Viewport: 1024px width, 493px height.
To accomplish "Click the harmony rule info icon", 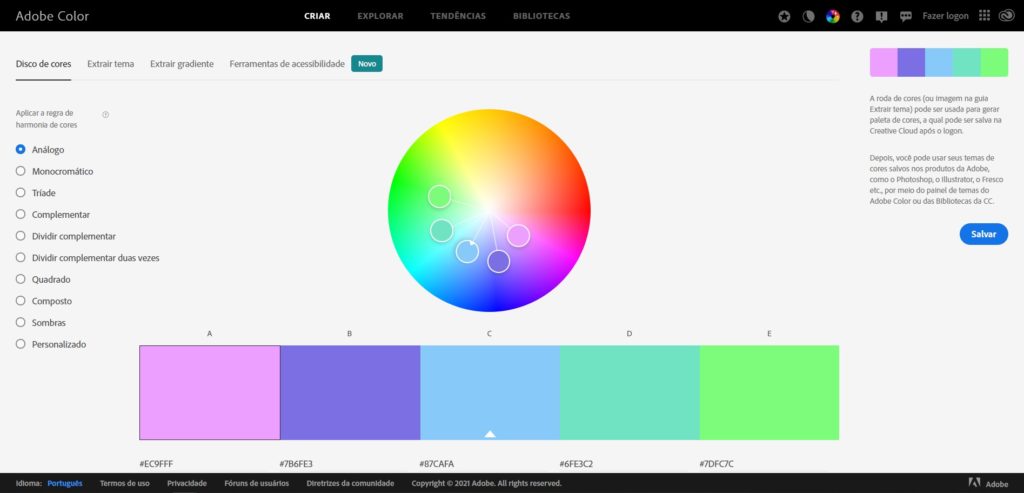I will [x=106, y=114].
